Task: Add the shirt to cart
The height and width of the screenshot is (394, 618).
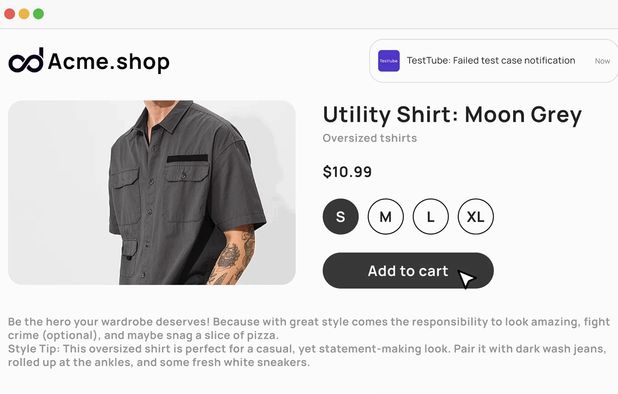Action: coord(408,271)
